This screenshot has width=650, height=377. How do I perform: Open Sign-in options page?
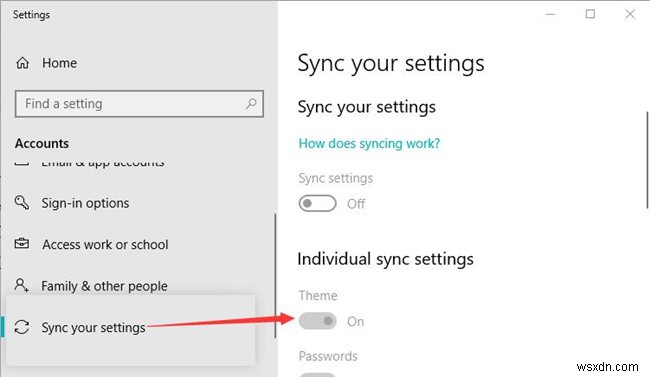(85, 203)
